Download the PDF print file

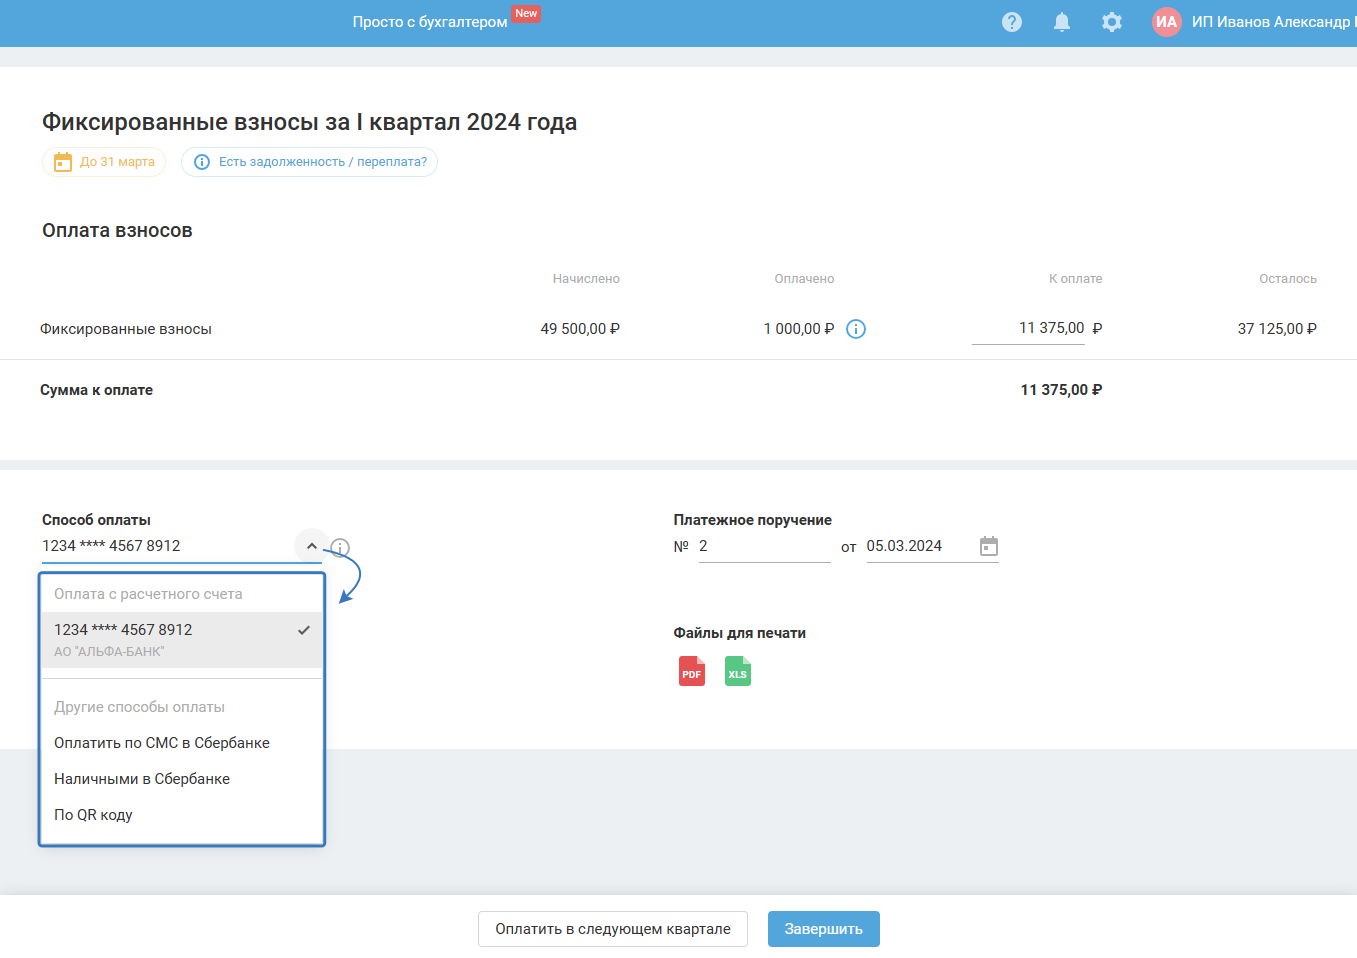[x=691, y=671]
